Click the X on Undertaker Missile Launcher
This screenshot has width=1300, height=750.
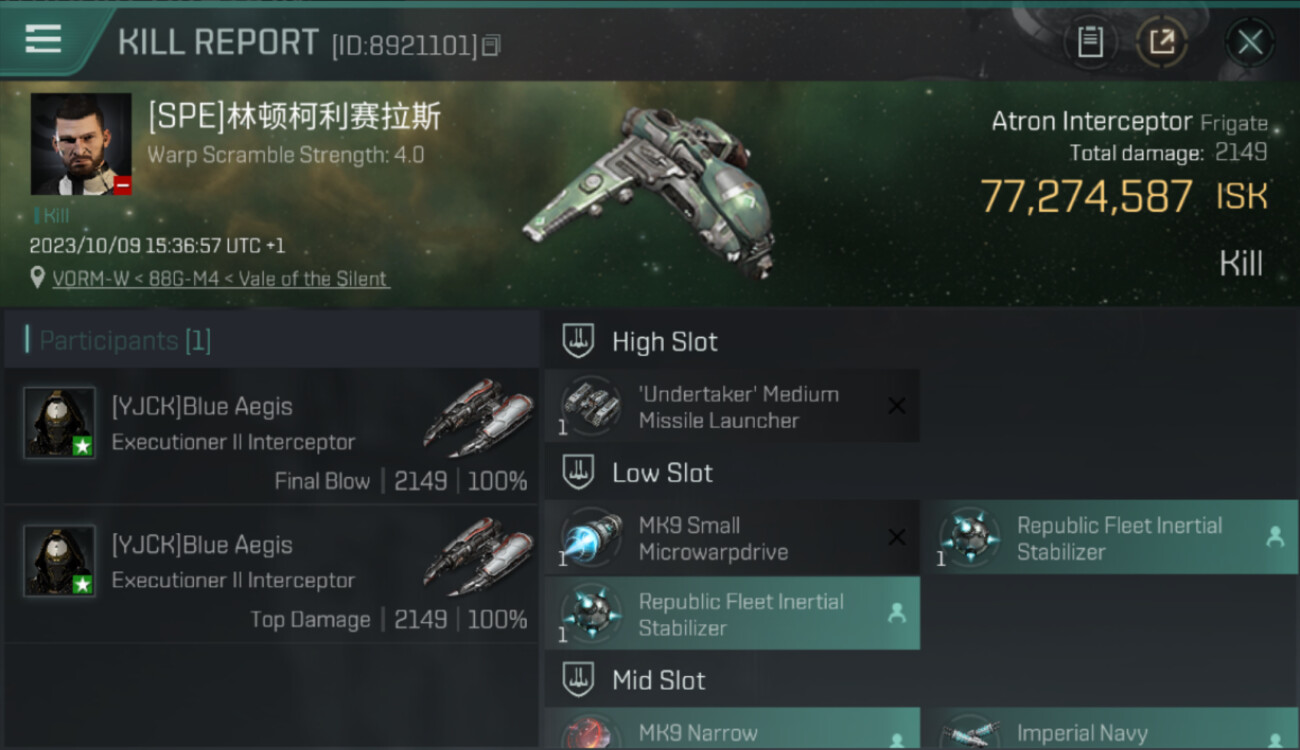(x=897, y=406)
